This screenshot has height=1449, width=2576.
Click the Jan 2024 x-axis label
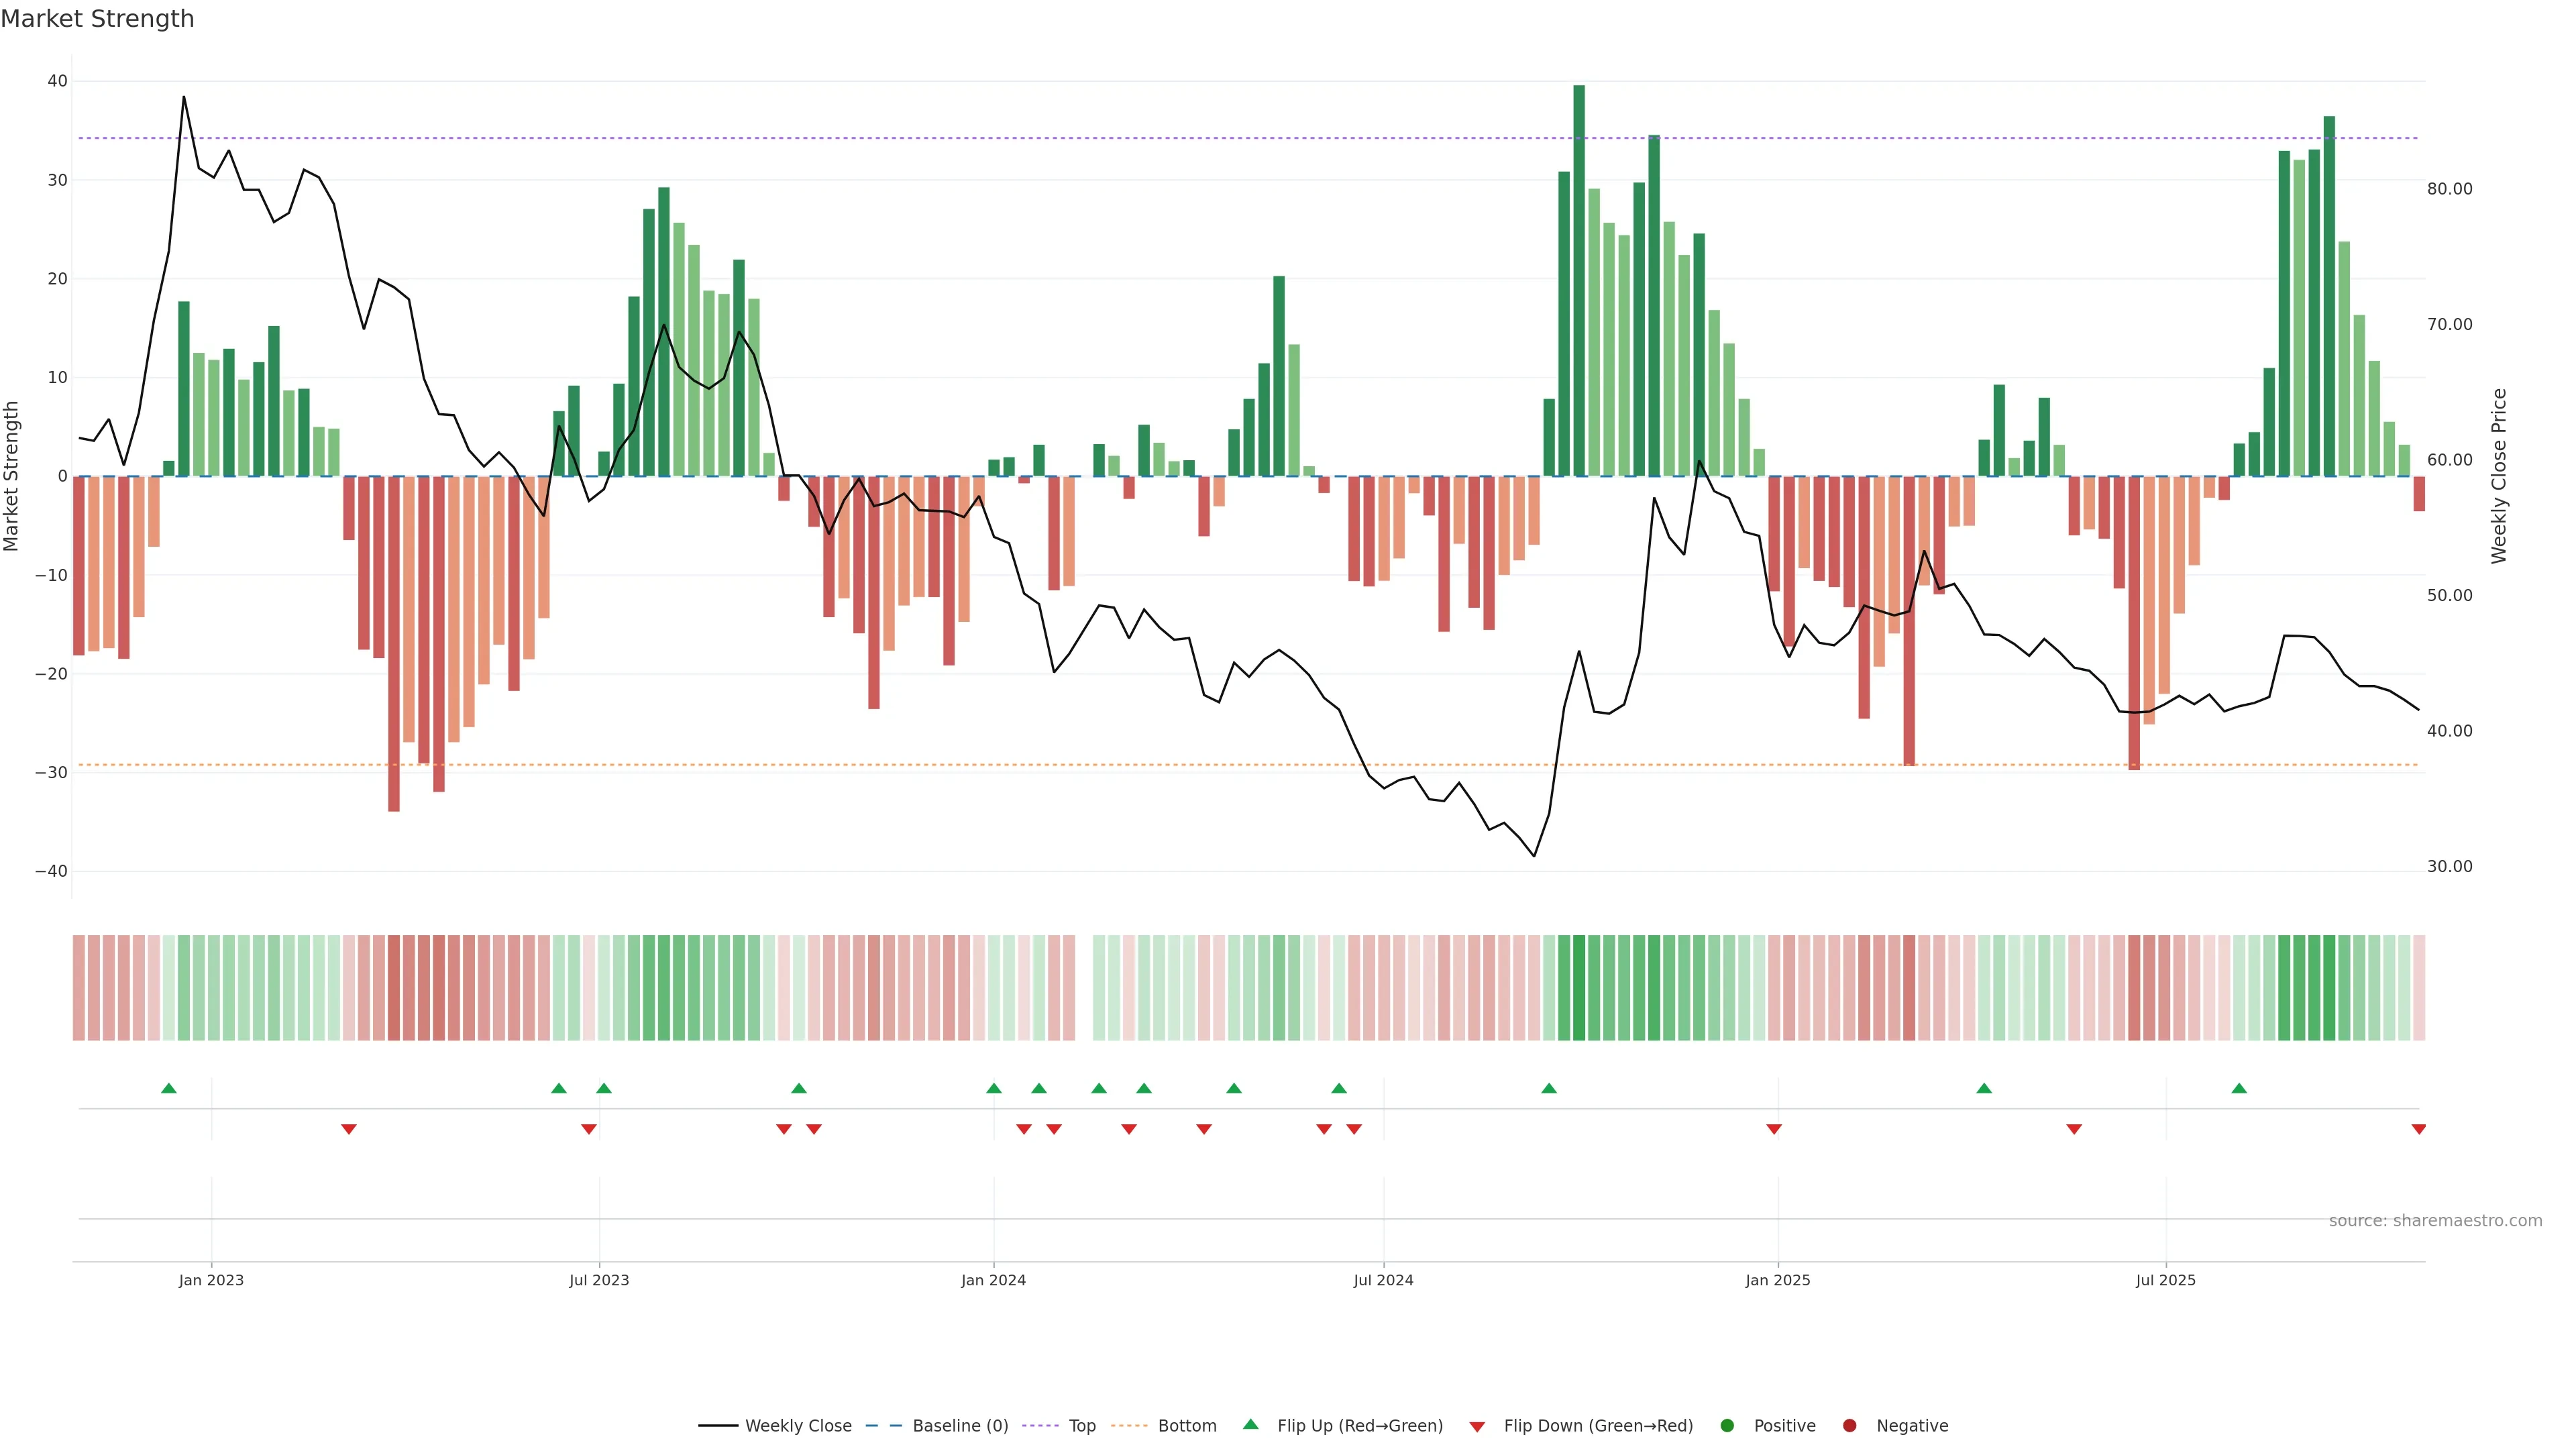[993, 1280]
